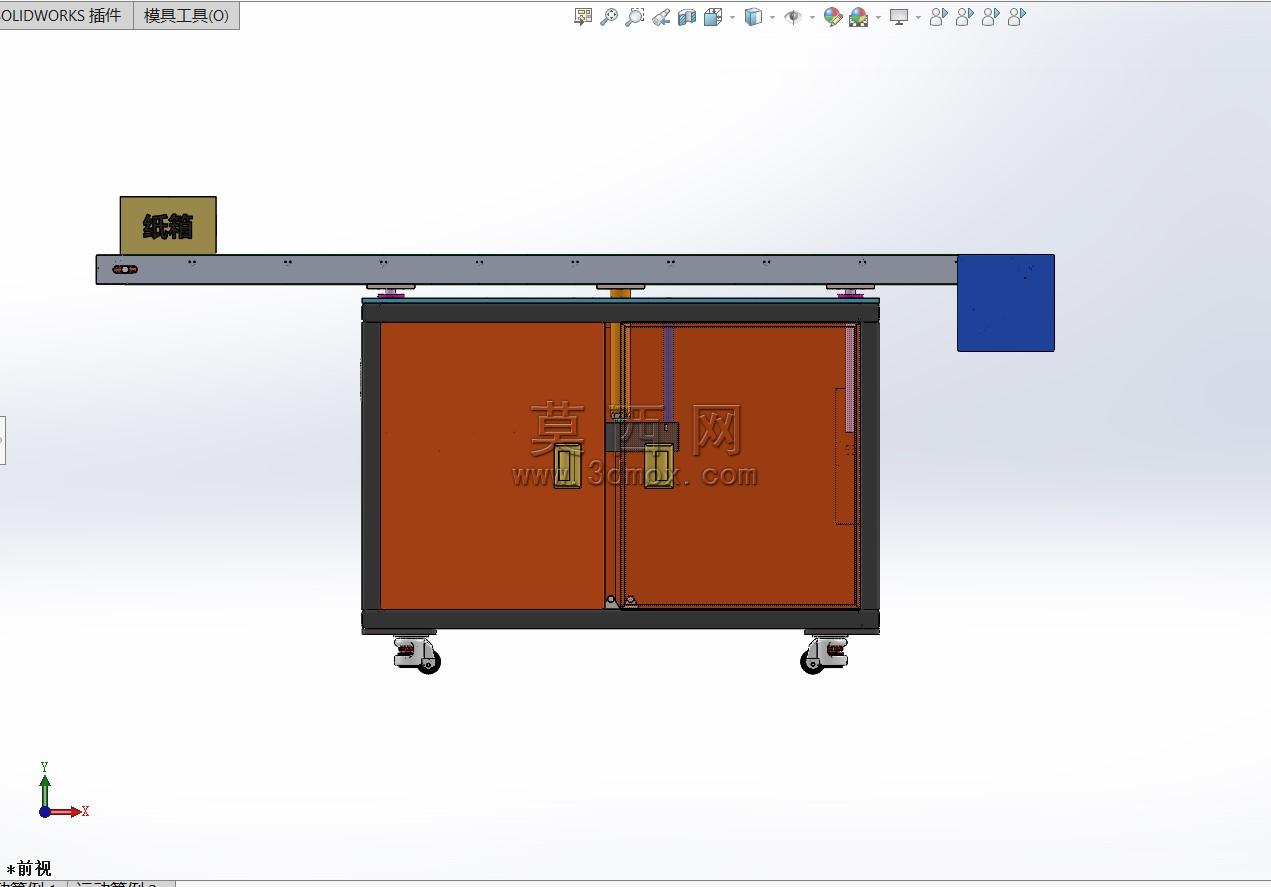Select the purple vertical bar inside cabinet

(669, 373)
